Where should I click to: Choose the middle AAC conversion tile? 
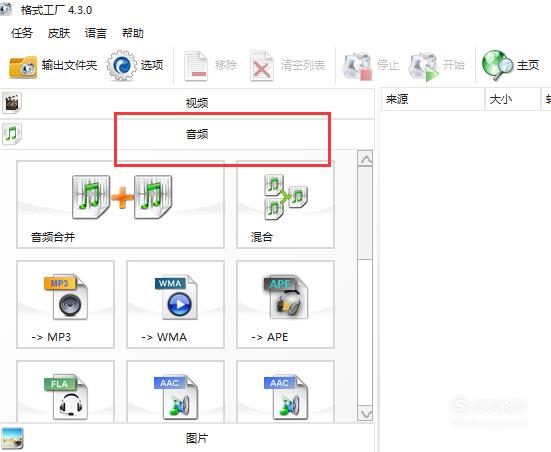click(x=175, y=391)
